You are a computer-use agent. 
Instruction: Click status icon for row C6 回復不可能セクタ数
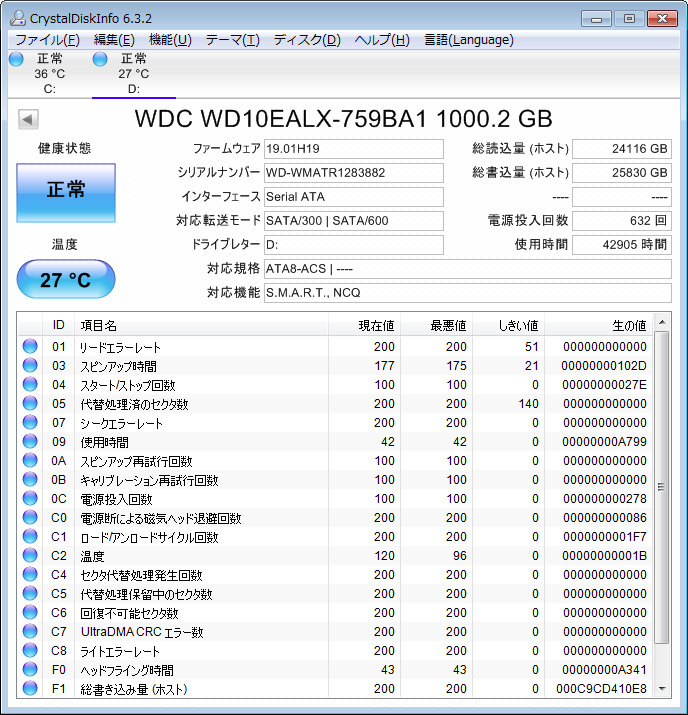tap(30, 612)
